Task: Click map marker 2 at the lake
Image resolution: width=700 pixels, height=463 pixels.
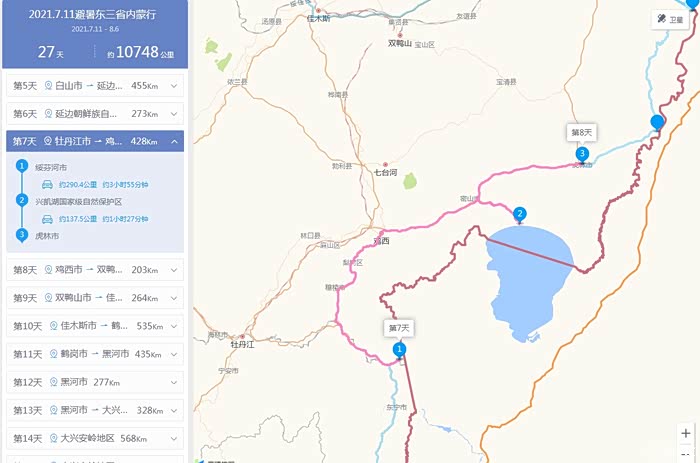Action: point(519,215)
